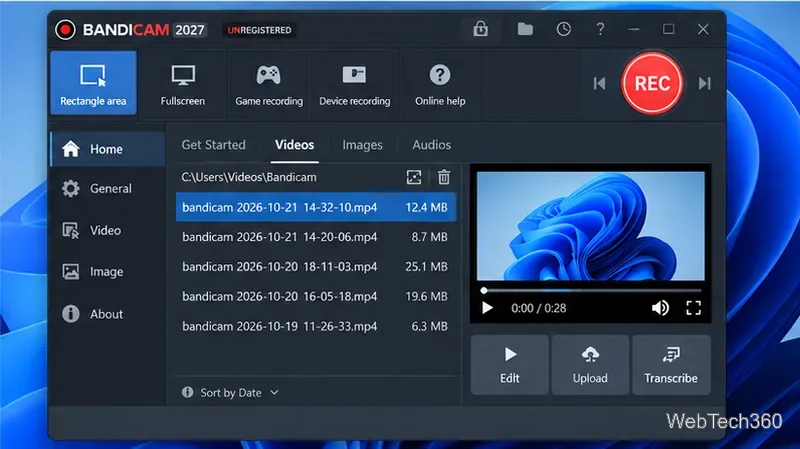Click the question mark help icon in title bar
800x449 pixels.
pos(601,29)
